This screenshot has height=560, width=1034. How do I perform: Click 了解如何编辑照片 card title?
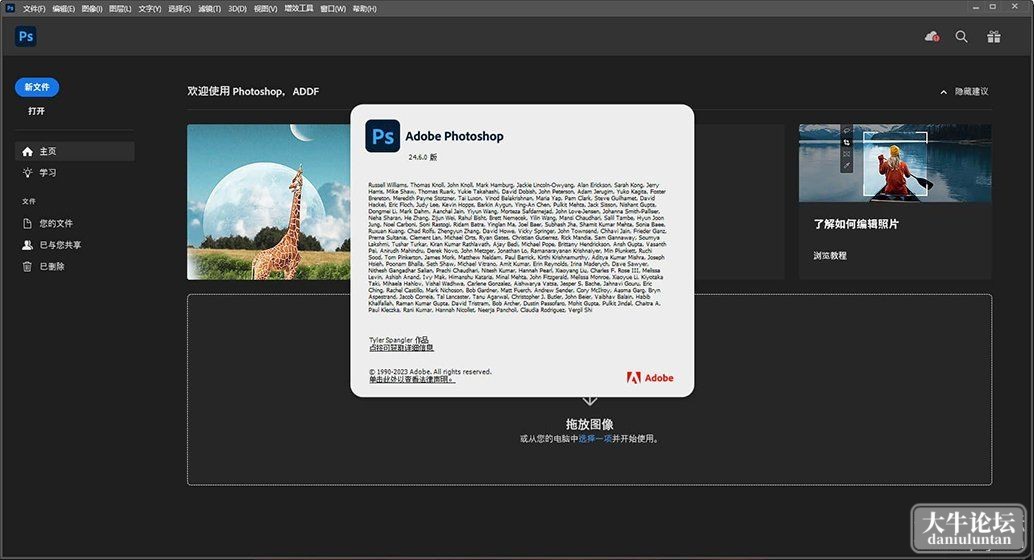pos(855,224)
